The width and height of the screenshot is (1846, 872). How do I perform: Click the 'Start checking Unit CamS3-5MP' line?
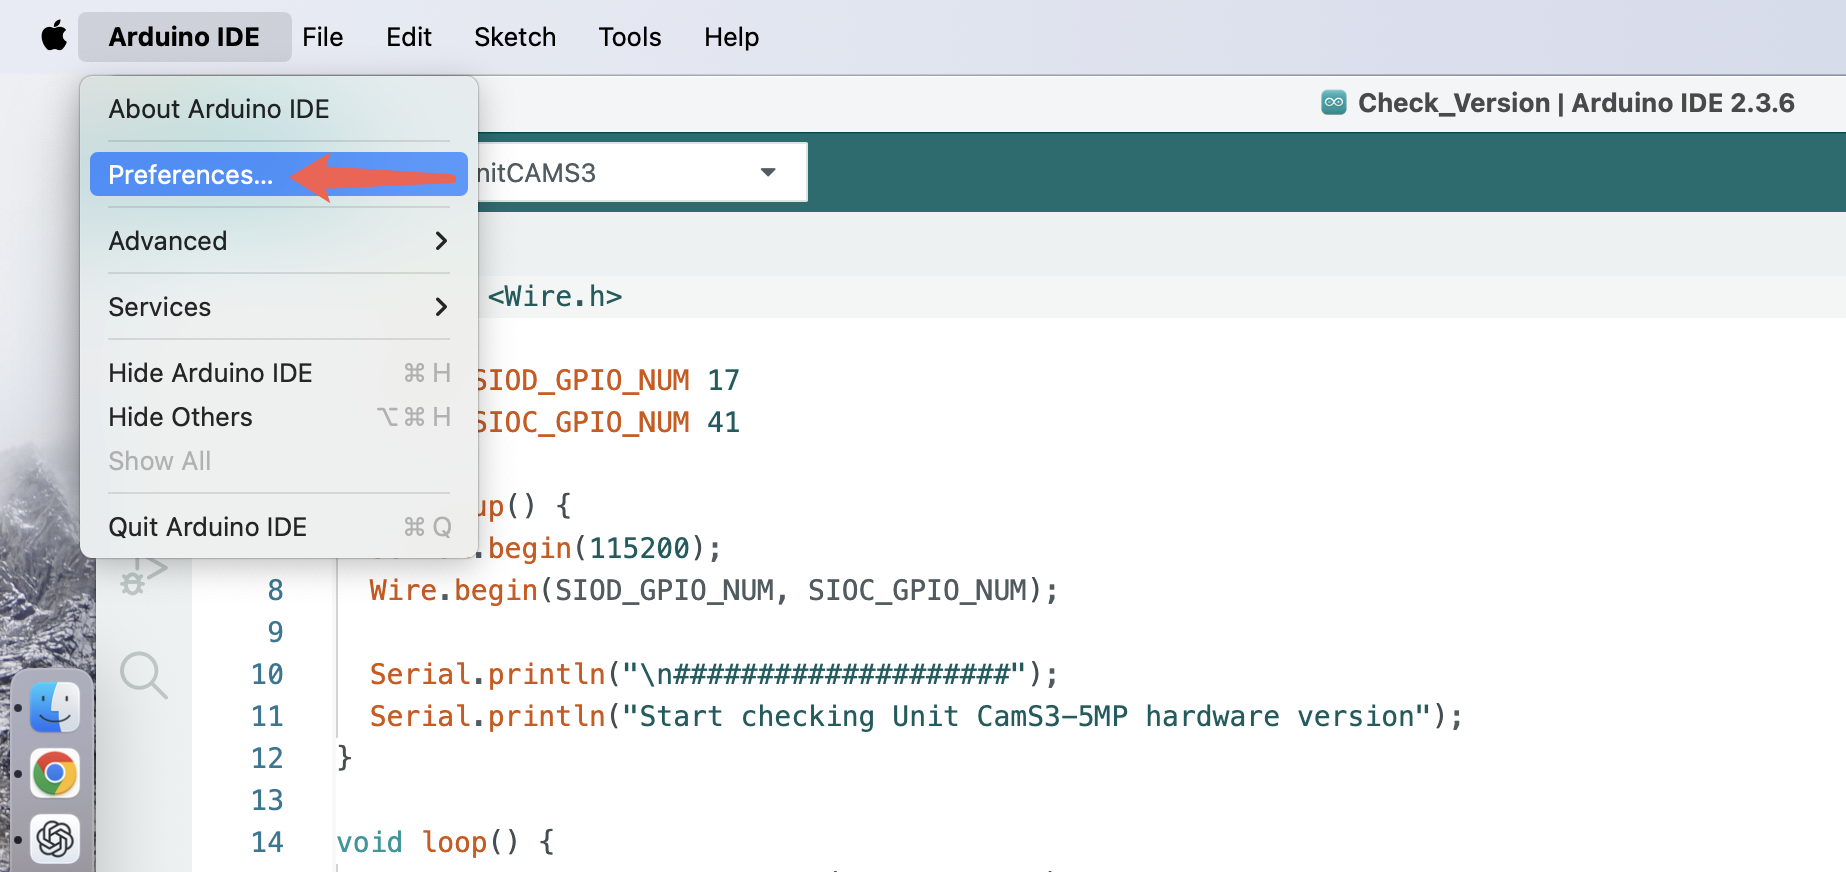point(916,716)
